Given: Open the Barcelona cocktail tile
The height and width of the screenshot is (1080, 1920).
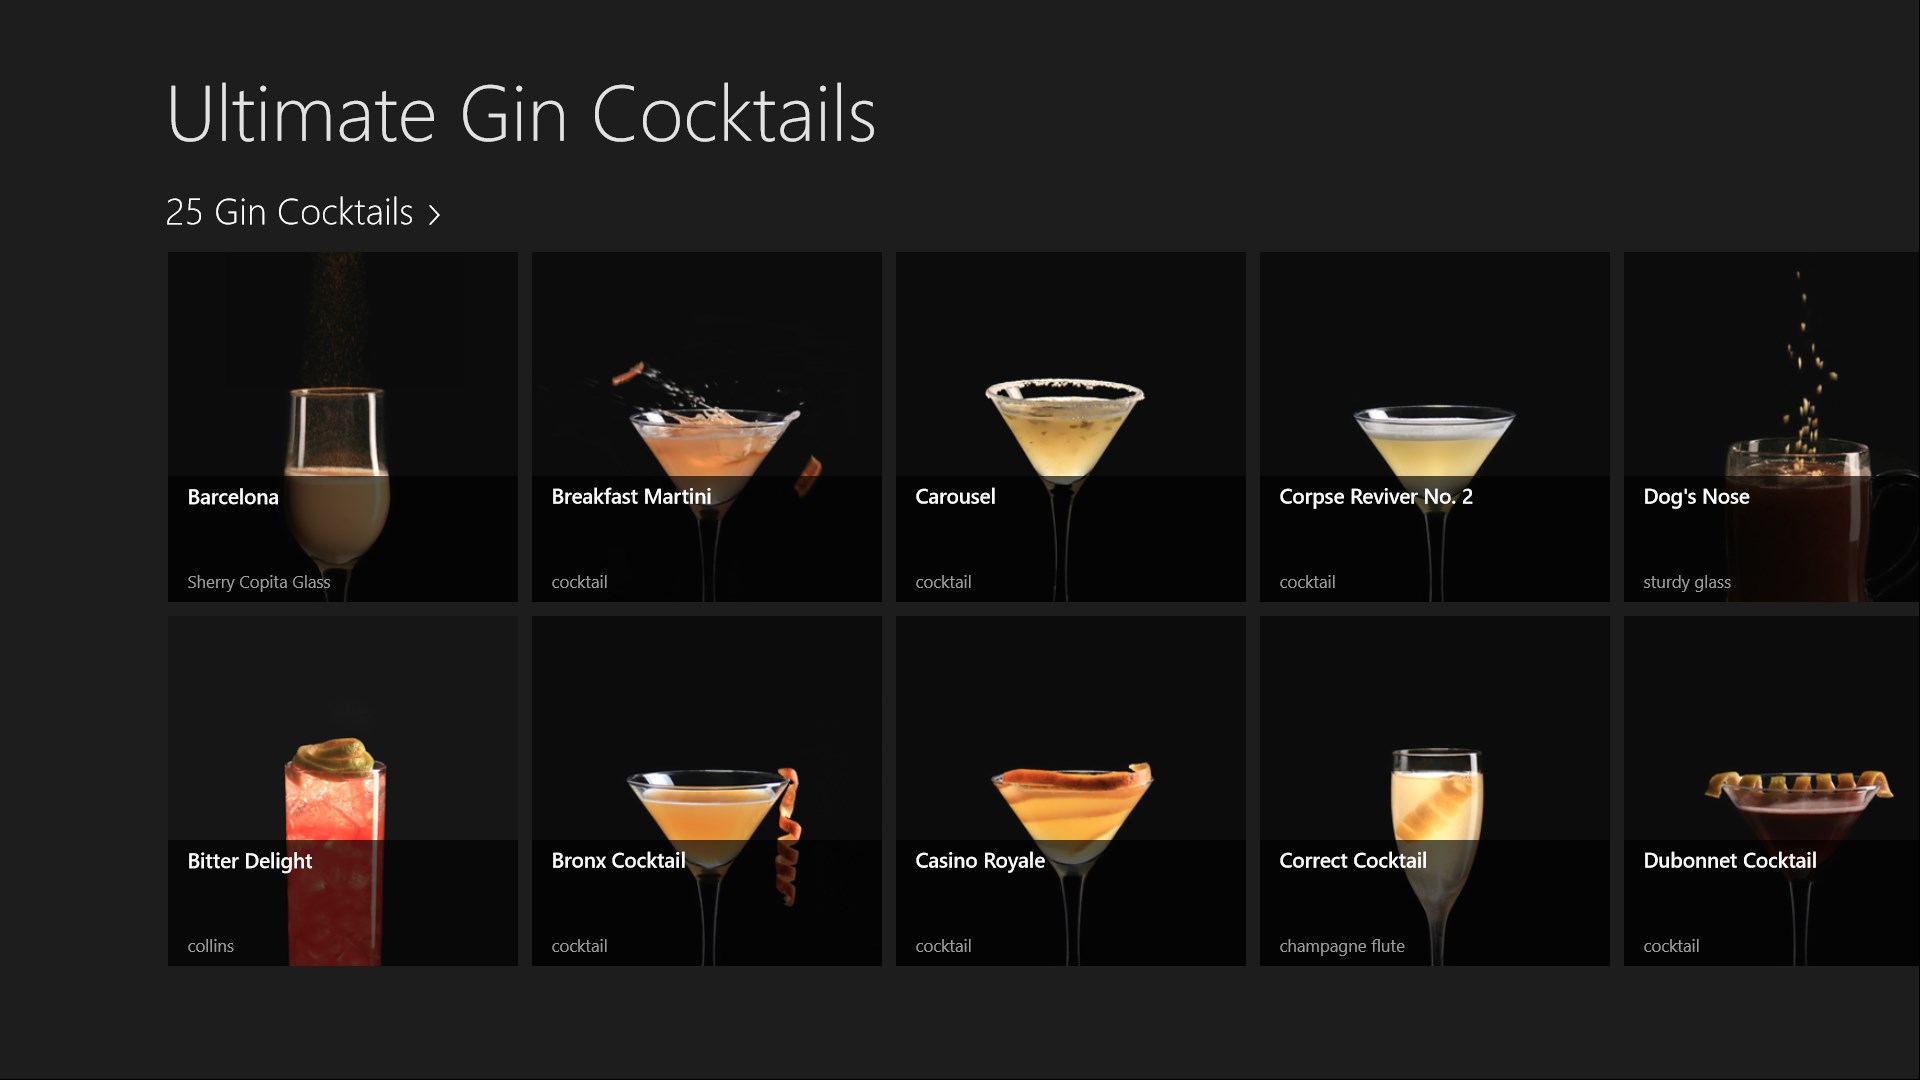Looking at the screenshot, I should 343,427.
